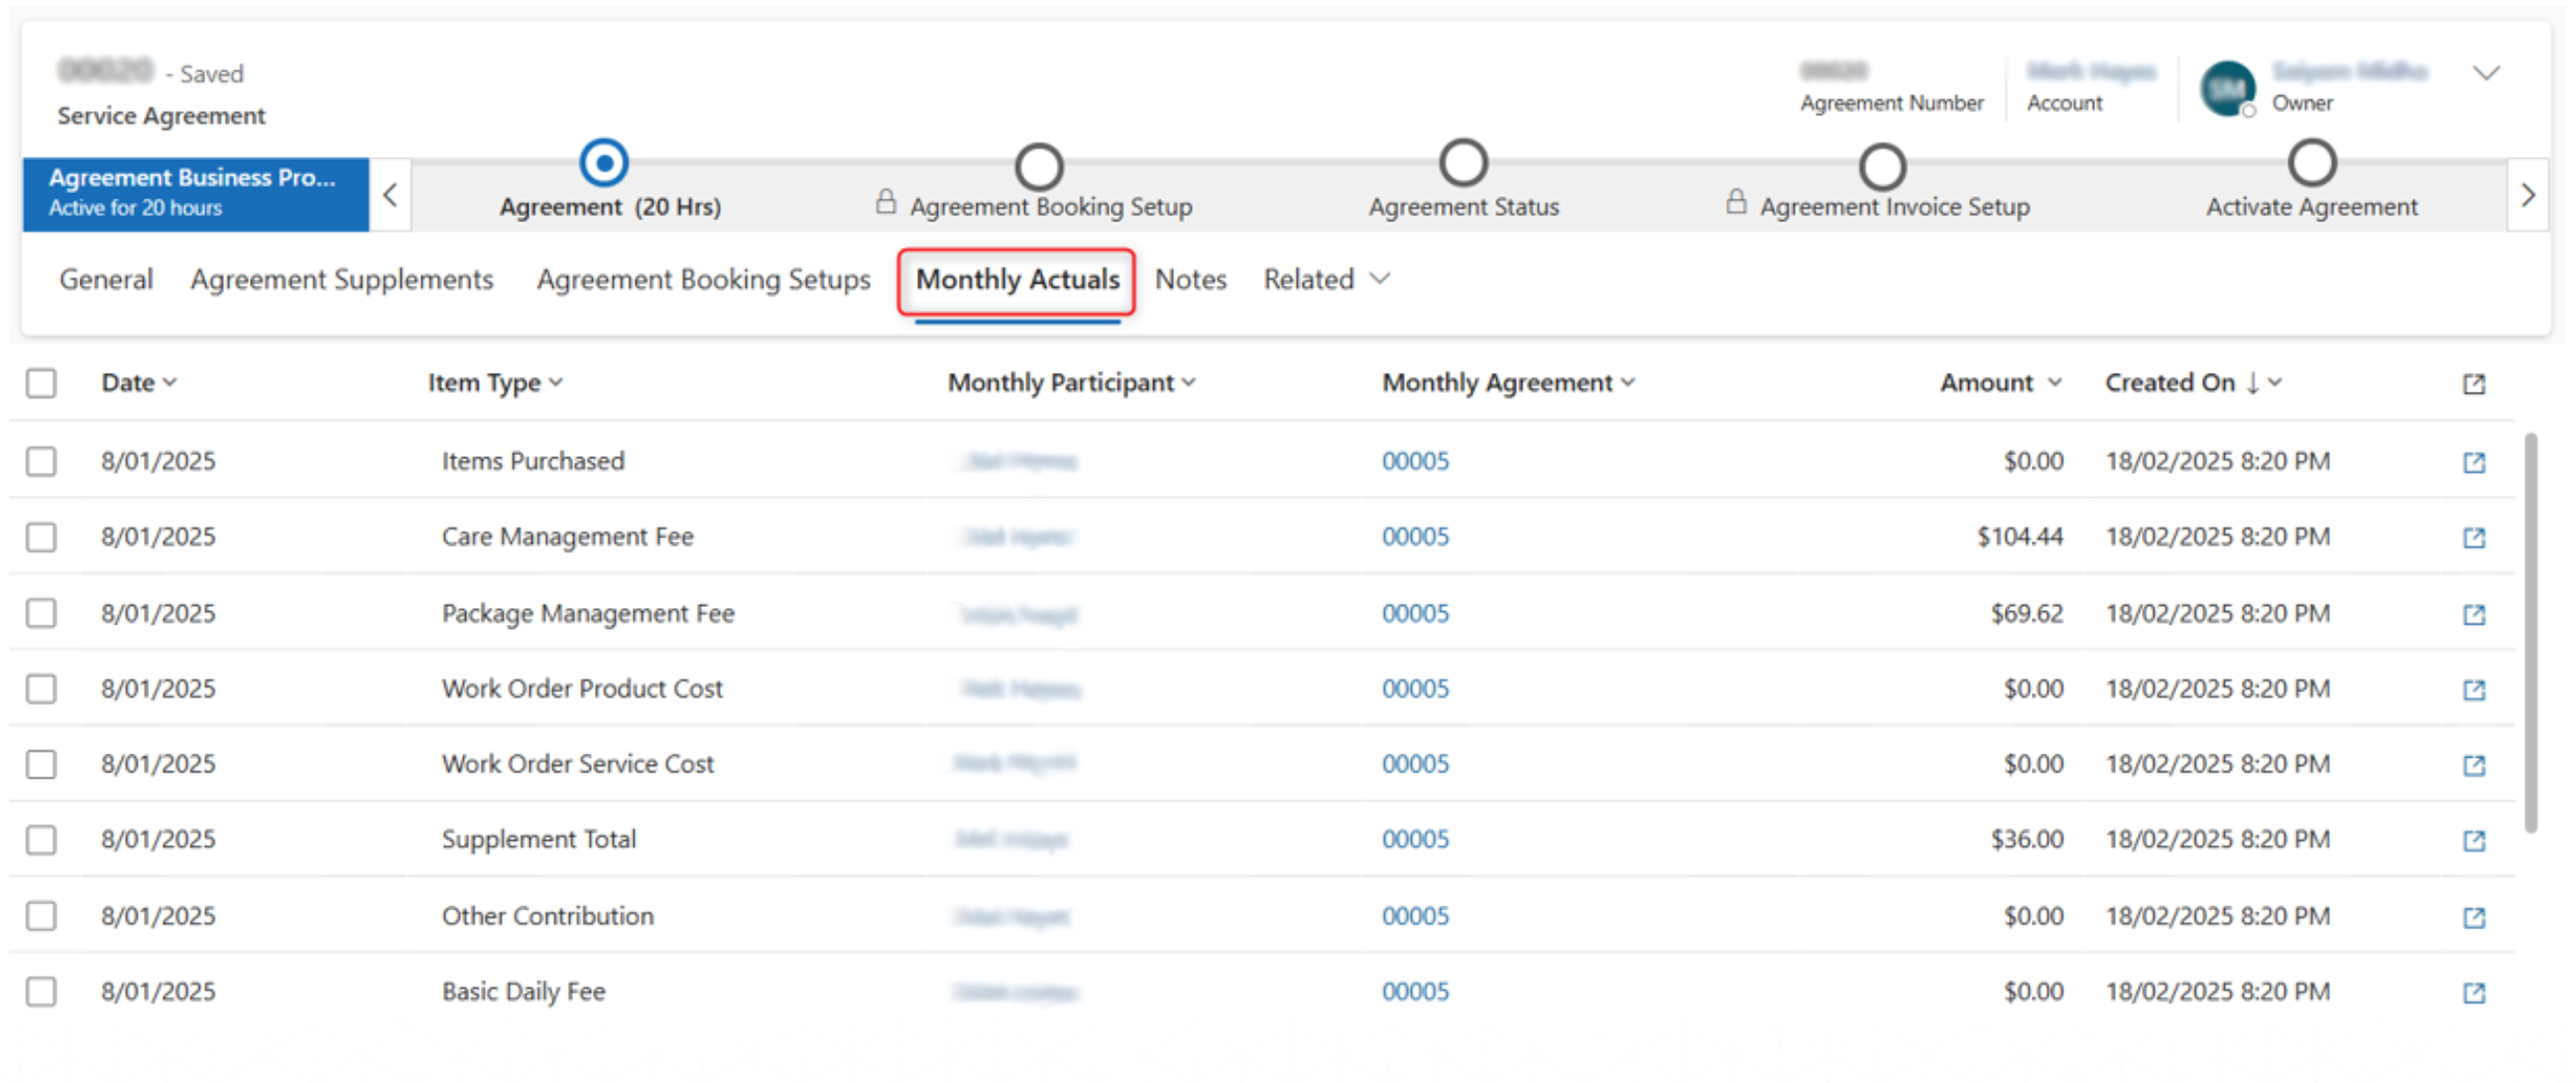Select the Package Management Fee row checkbox
This screenshot has height=1083, width=2576.
41,613
